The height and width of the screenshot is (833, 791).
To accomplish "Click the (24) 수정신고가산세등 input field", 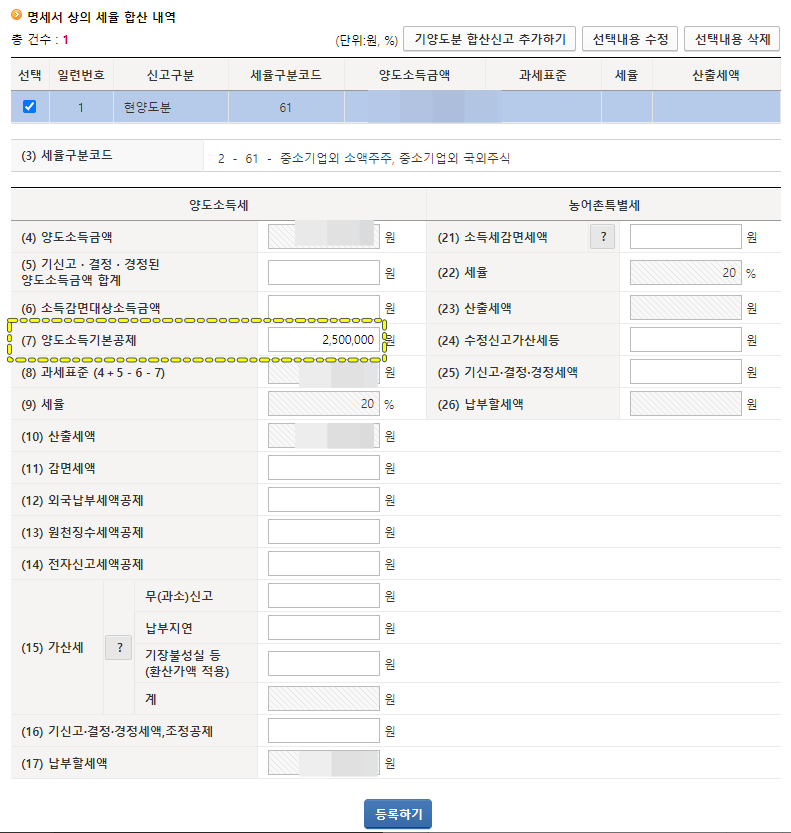I will pos(686,339).
